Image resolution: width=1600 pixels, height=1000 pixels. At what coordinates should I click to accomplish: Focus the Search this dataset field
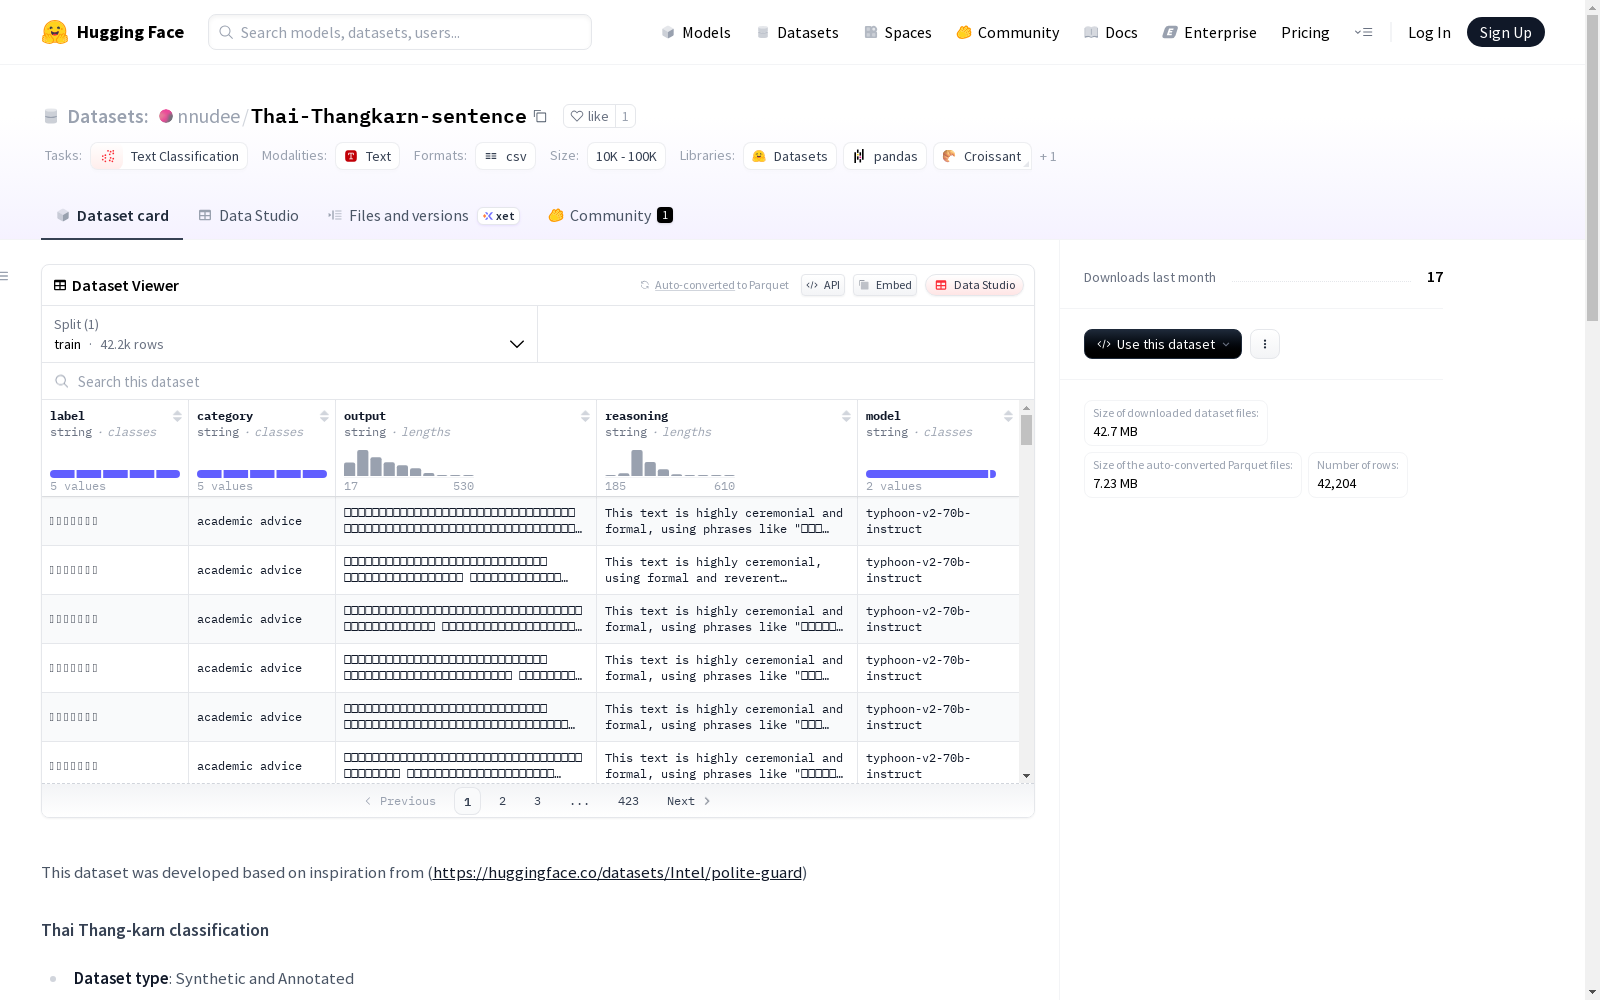pyautogui.click(x=538, y=382)
